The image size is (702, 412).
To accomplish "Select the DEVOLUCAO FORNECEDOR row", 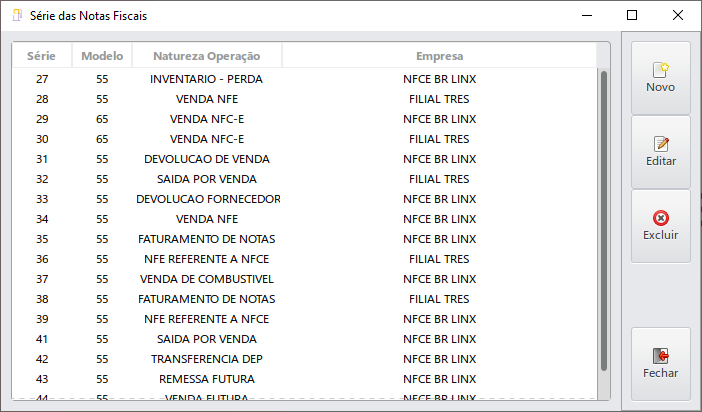I will pyautogui.click(x=205, y=199).
